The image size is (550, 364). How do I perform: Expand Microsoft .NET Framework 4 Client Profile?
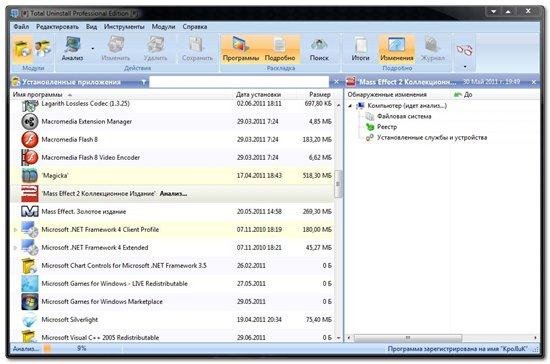15,230
